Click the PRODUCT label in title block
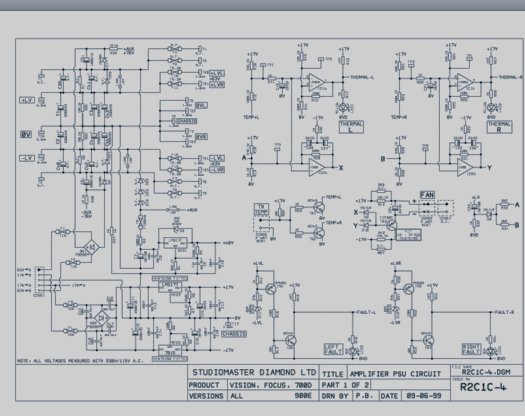Image resolution: width=525 pixels, height=416 pixels. click(204, 385)
